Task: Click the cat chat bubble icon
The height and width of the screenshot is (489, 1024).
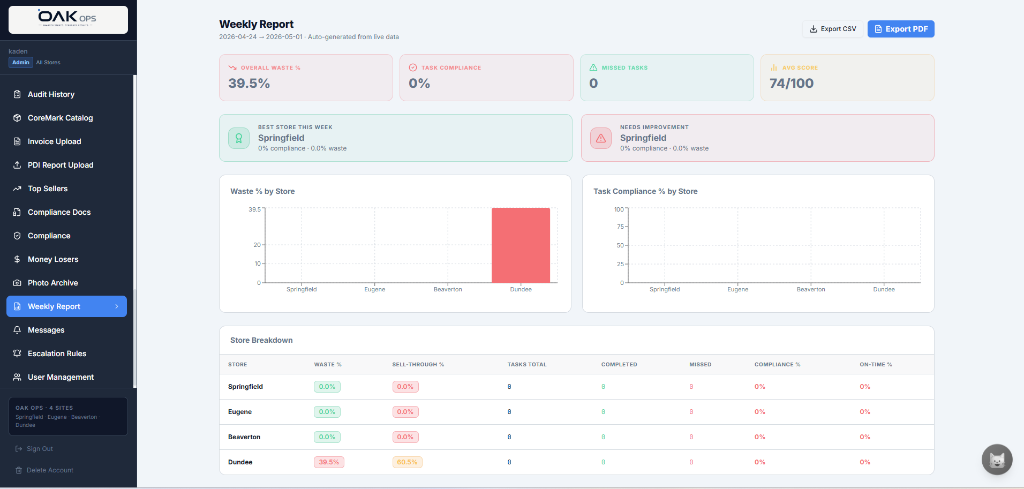Action: tap(997, 459)
